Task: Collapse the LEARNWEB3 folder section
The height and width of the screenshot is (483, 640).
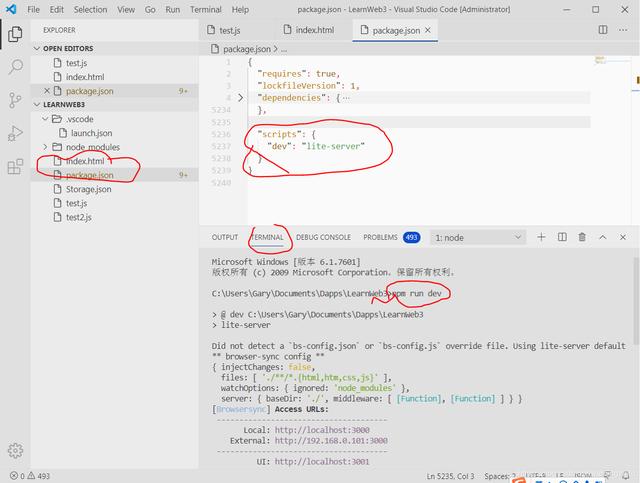Action: click(37, 105)
